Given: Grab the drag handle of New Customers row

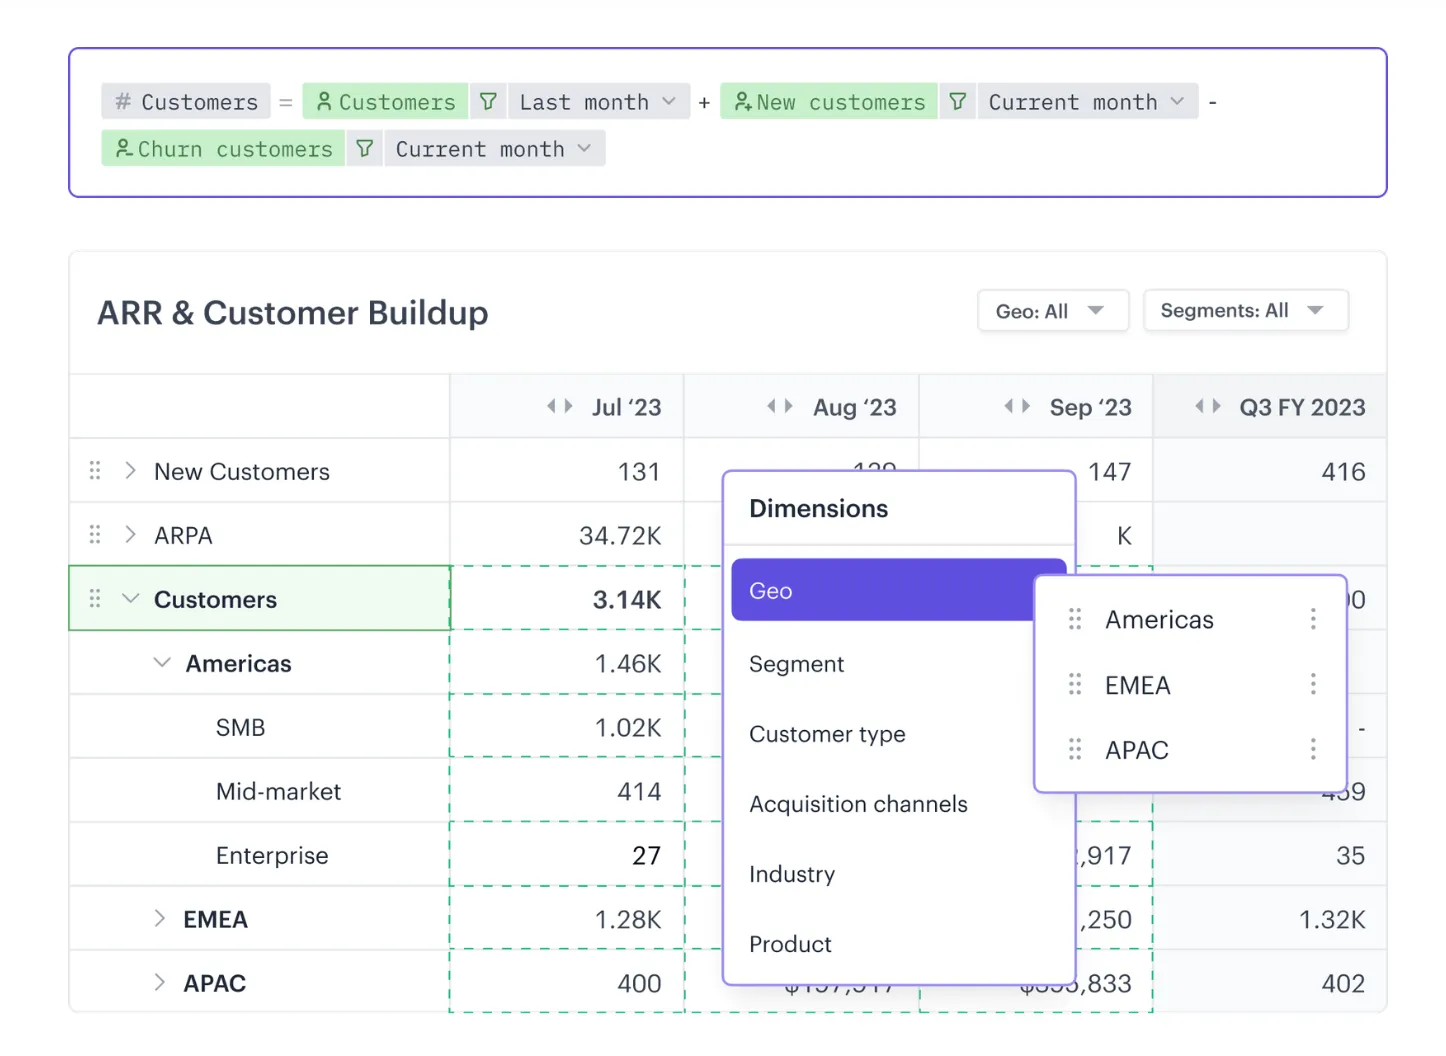Looking at the screenshot, I should click(95, 470).
